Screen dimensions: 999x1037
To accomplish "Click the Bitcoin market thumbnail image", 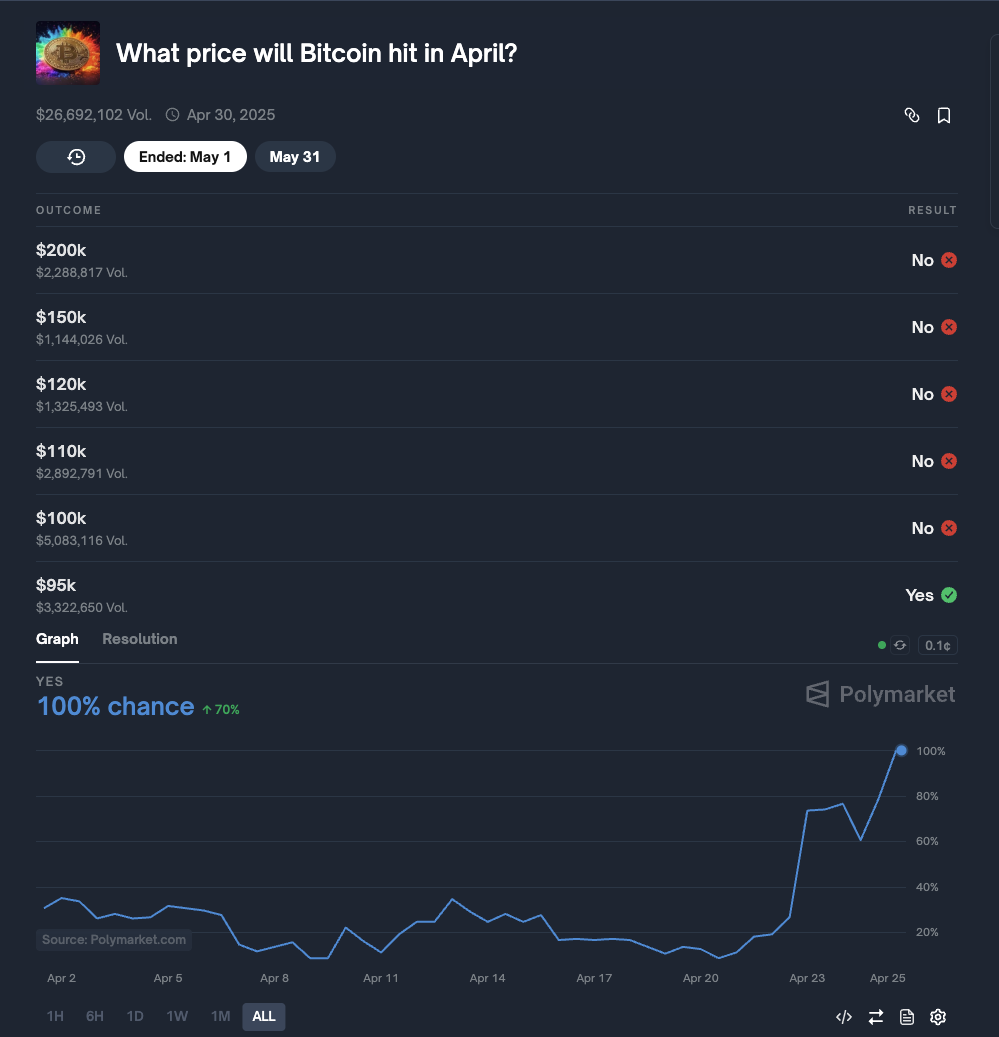I will [68, 53].
